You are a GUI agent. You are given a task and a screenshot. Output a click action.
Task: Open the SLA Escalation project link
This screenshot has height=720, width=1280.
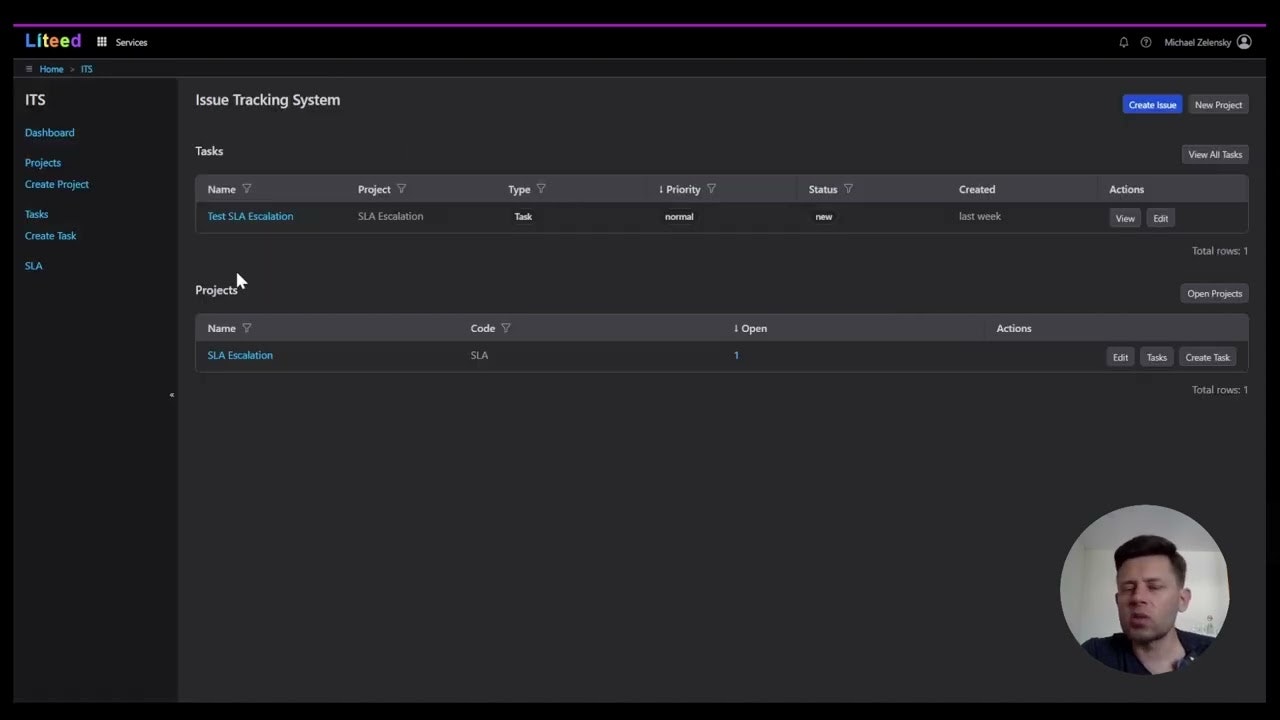[239, 355]
